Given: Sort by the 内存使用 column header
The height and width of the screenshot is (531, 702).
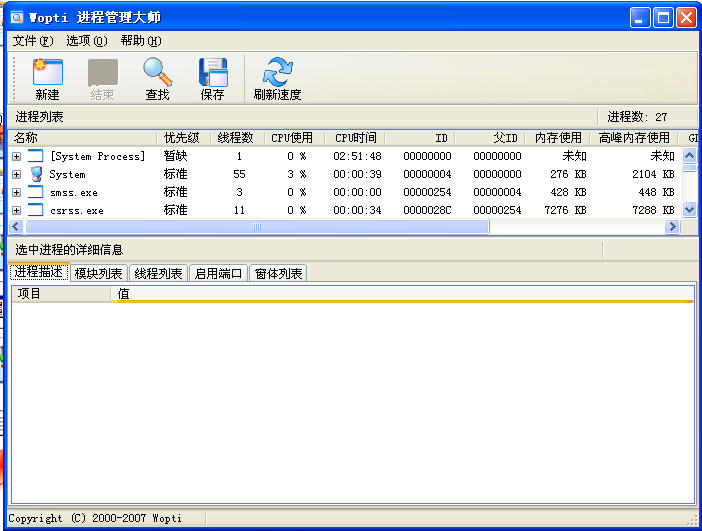Looking at the screenshot, I should [558, 138].
